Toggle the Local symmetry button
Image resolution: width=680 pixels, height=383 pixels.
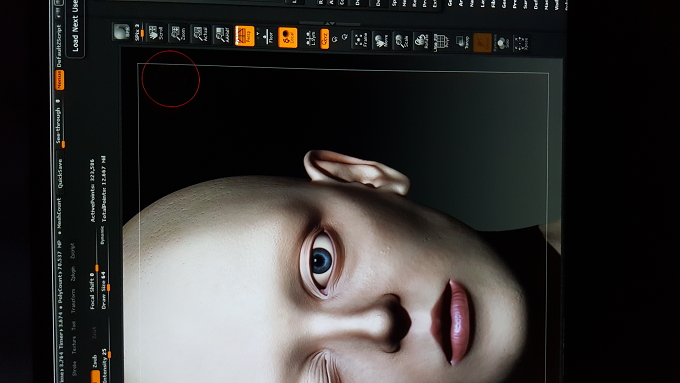[x=287, y=37]
